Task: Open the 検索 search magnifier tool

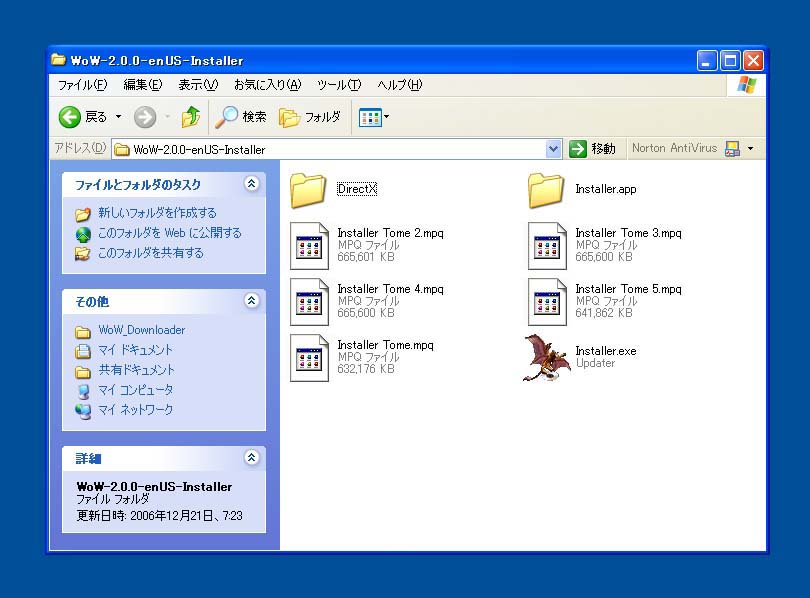Action: tap(241, 117)
